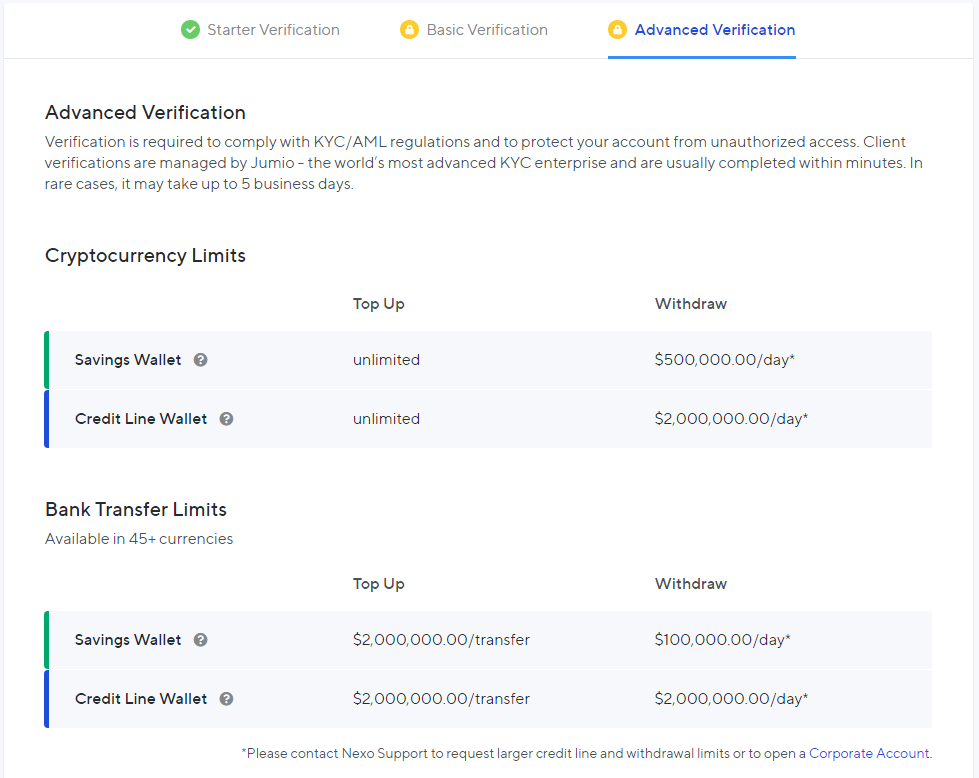Click Credit Line Wallet label in Bank Transfer Limits
The height and width of the screenshot is (778, 979).
[x=141, y=699]
